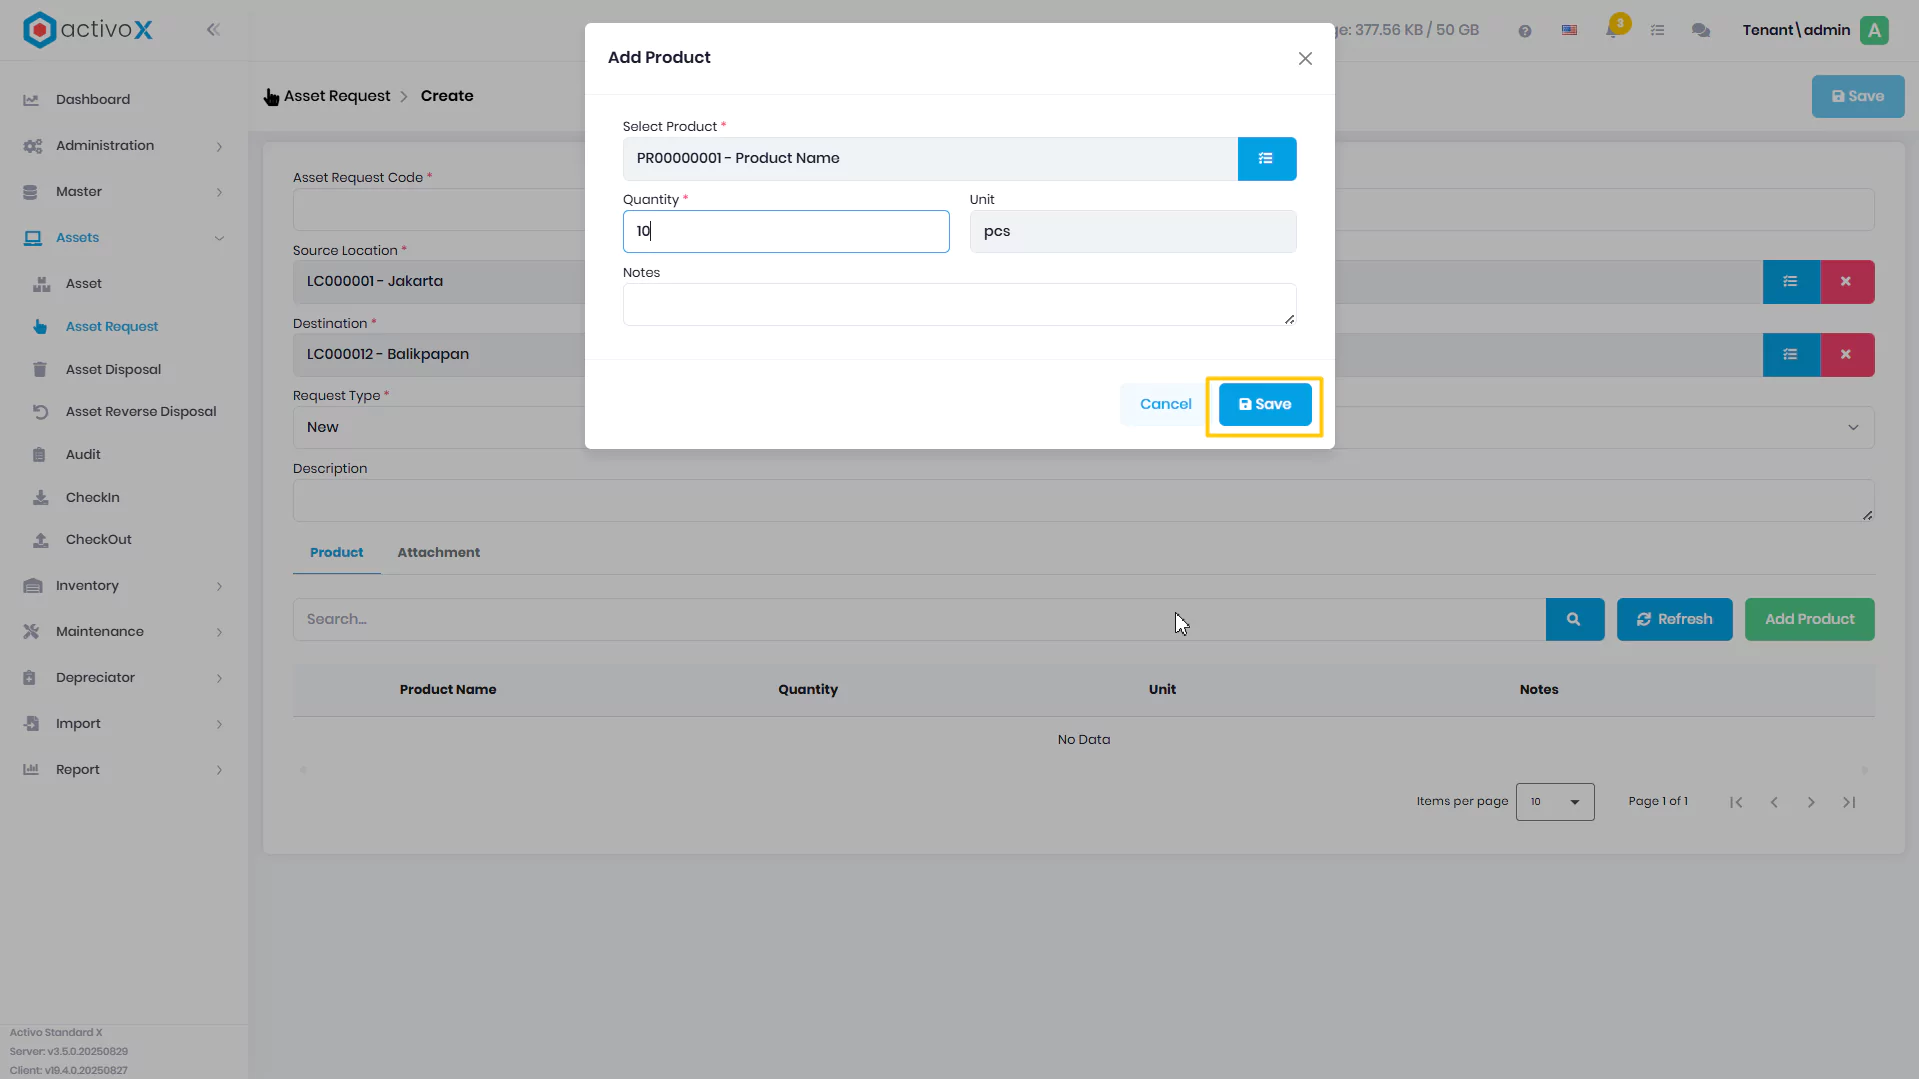
Task: Click the product picker list icon button
Action: click(1266, 159)
